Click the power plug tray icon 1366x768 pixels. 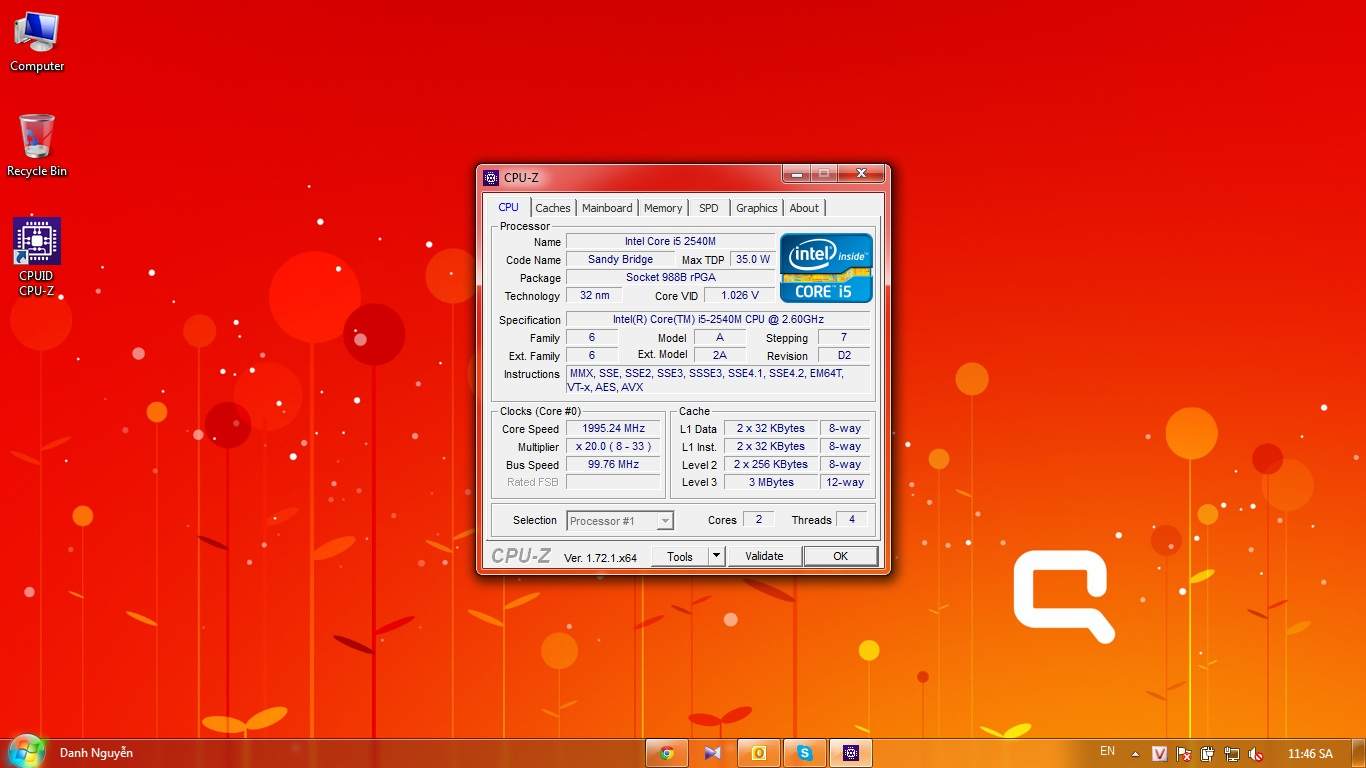tap(1208, 754)
